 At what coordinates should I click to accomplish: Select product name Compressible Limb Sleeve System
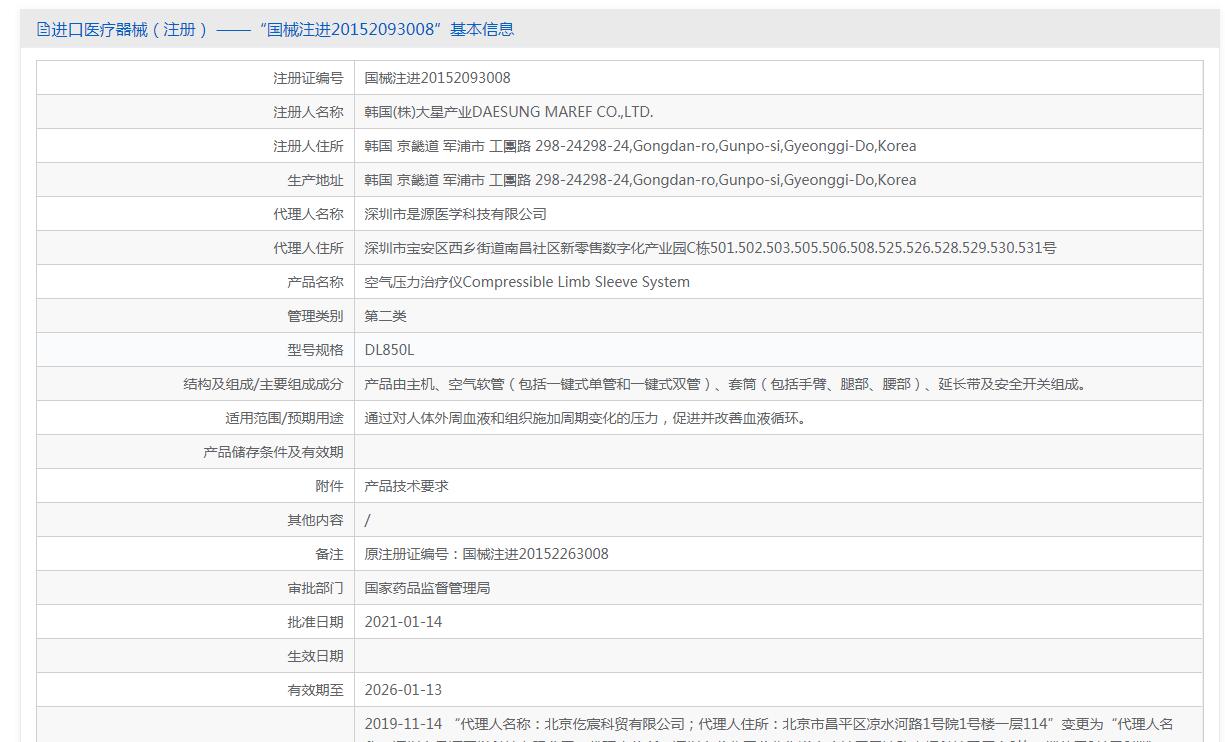pos(527,282)
